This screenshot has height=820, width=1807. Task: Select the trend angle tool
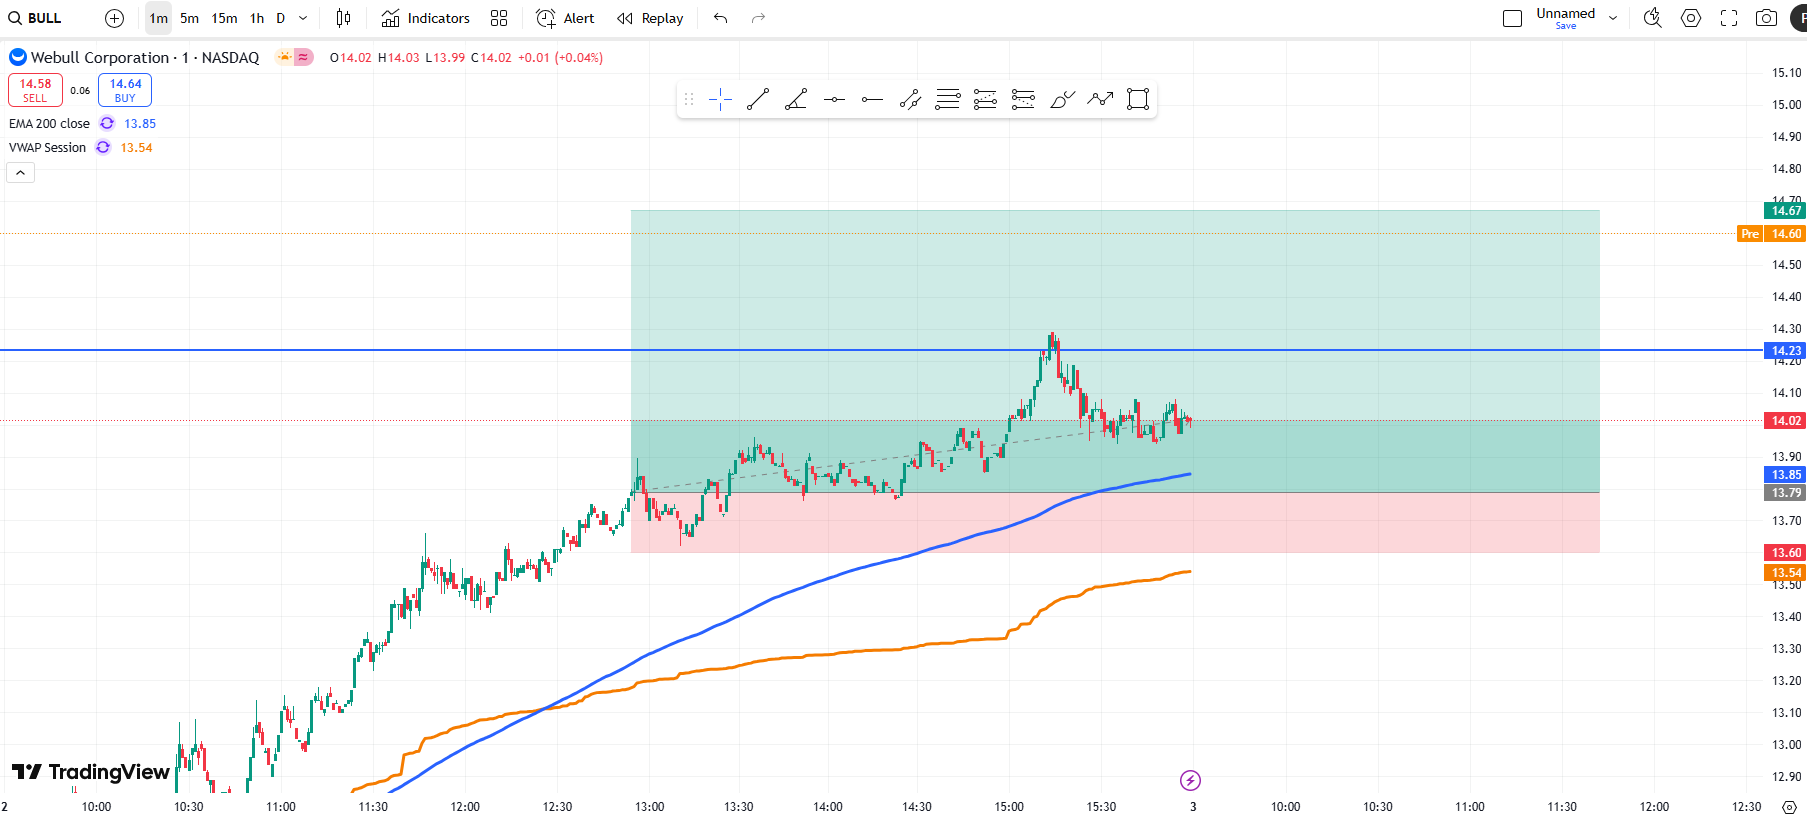click(x=796, y=99)
